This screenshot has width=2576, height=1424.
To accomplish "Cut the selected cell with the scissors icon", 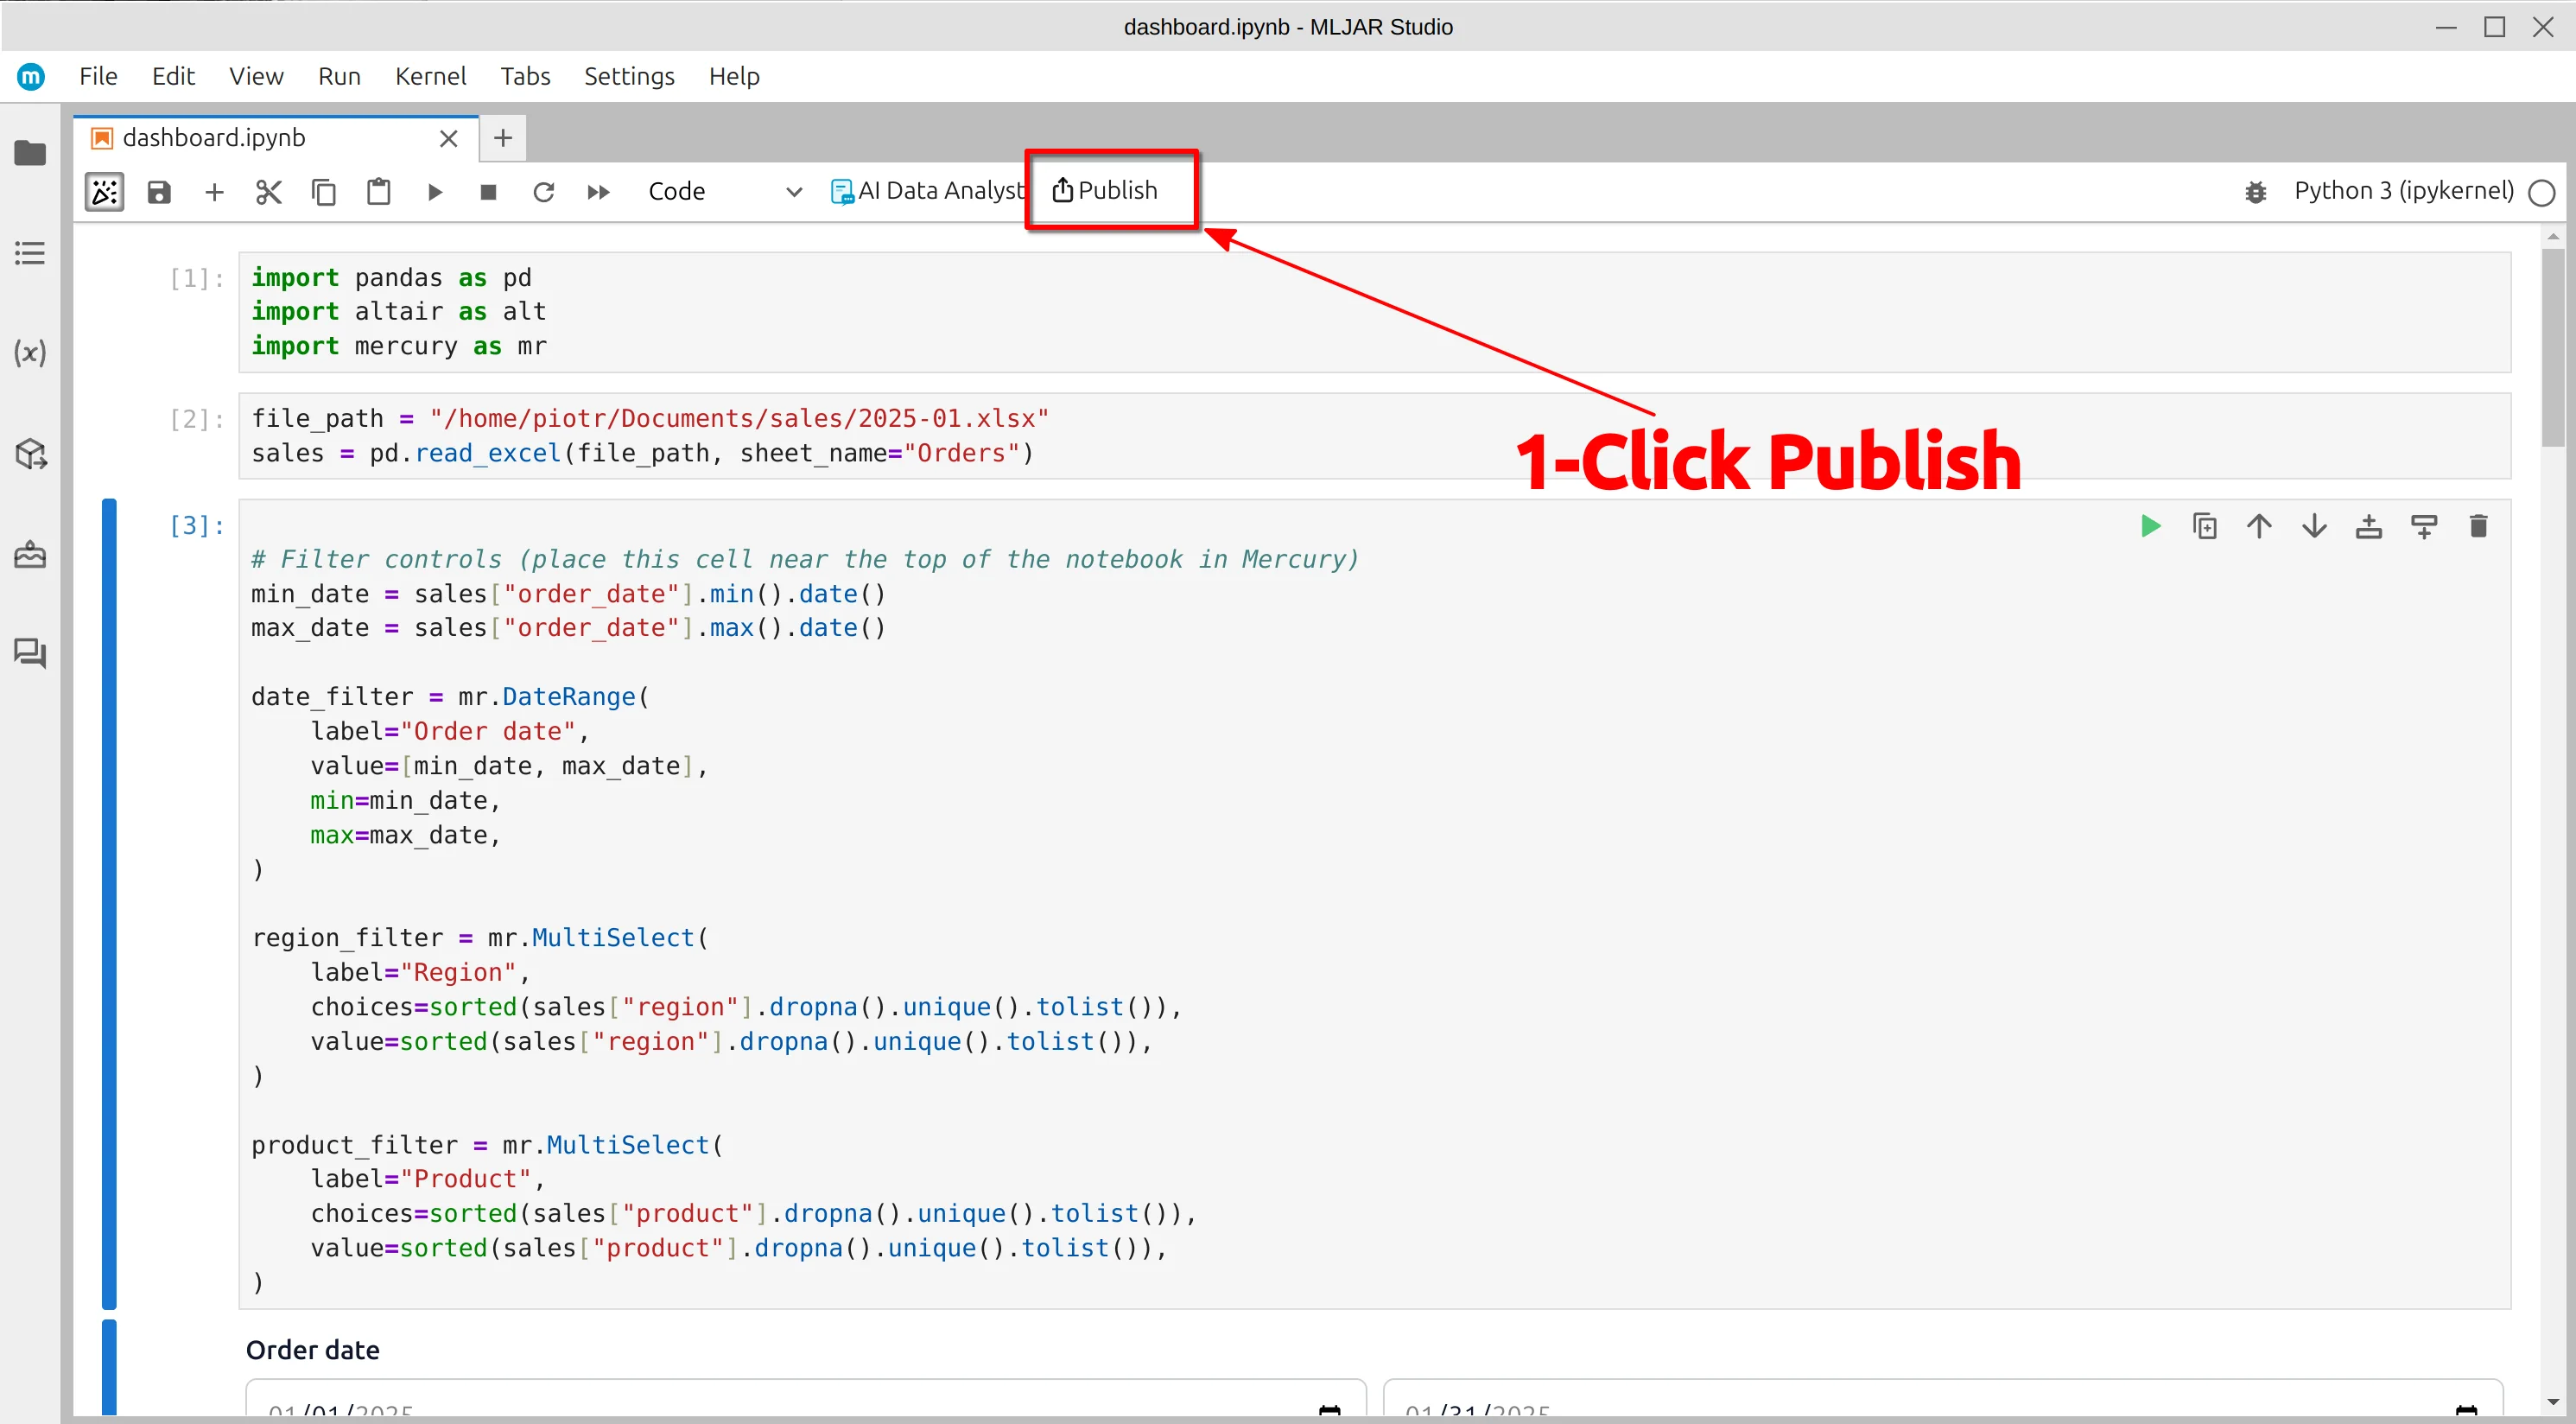I will (x=269, y=192).
